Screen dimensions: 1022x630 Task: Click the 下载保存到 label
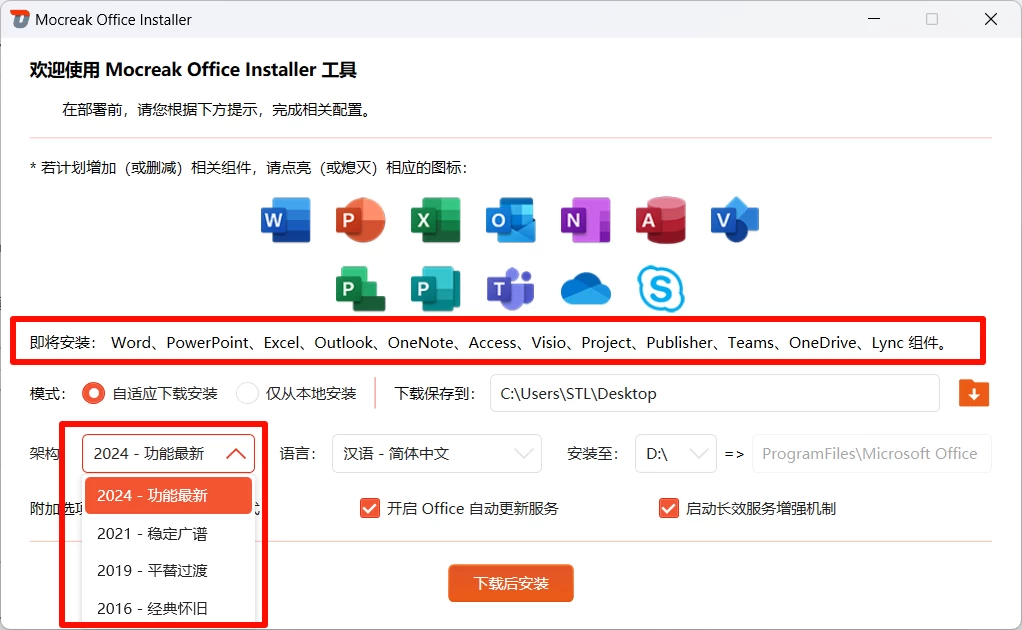point(435,394)
